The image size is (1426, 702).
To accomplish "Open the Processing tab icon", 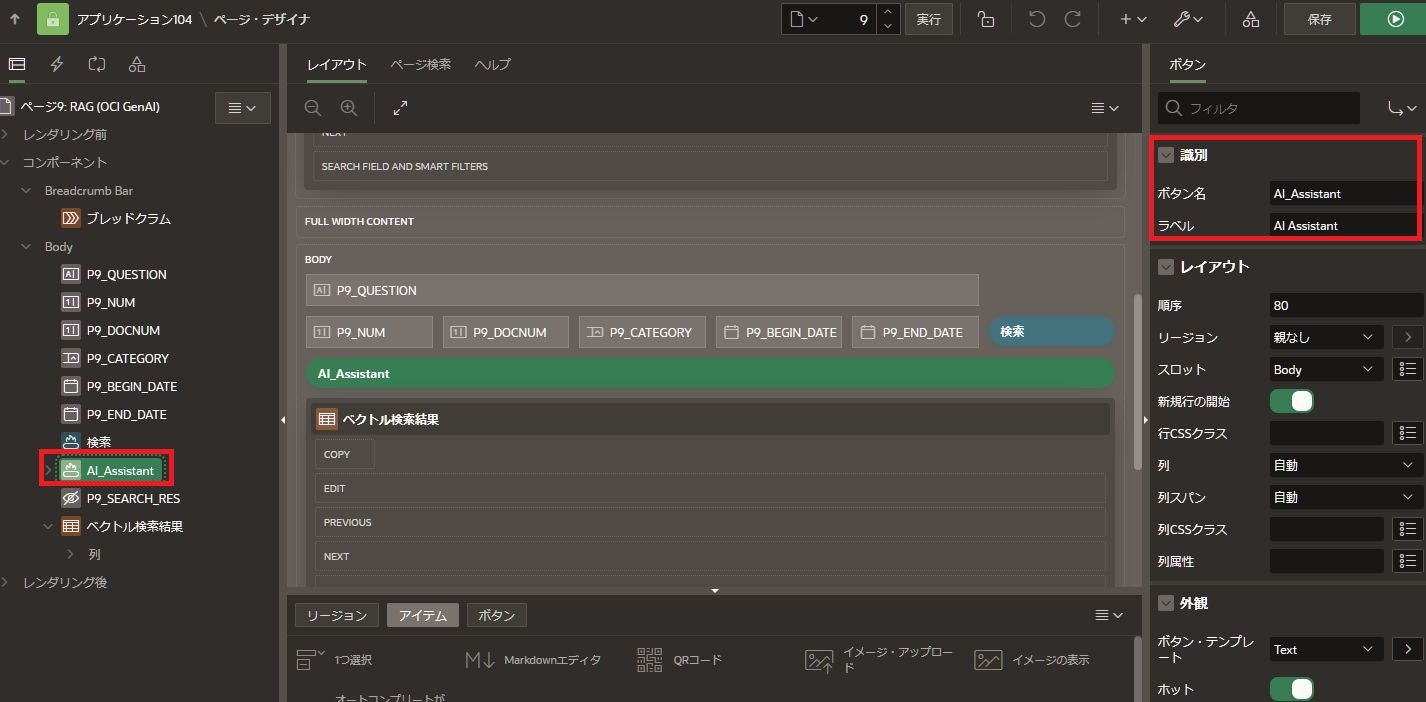I will coord(97,64).
